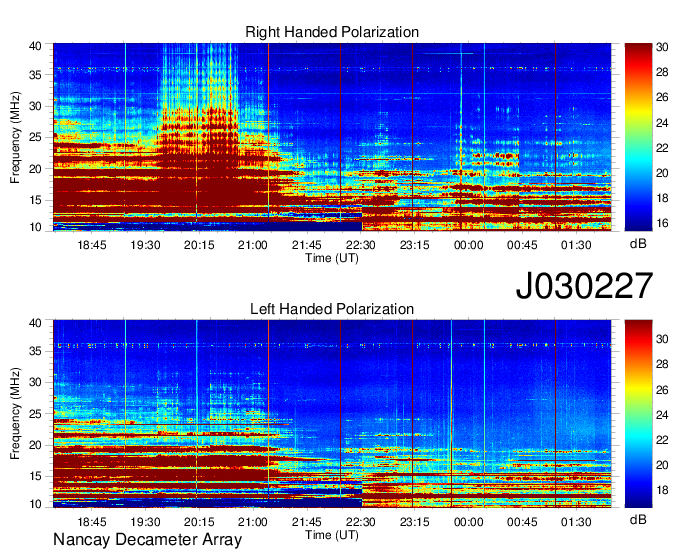The image size is (680, 552).
Task: Select the left-handed spectrogram plot area
Action: [x=332, y=414]
